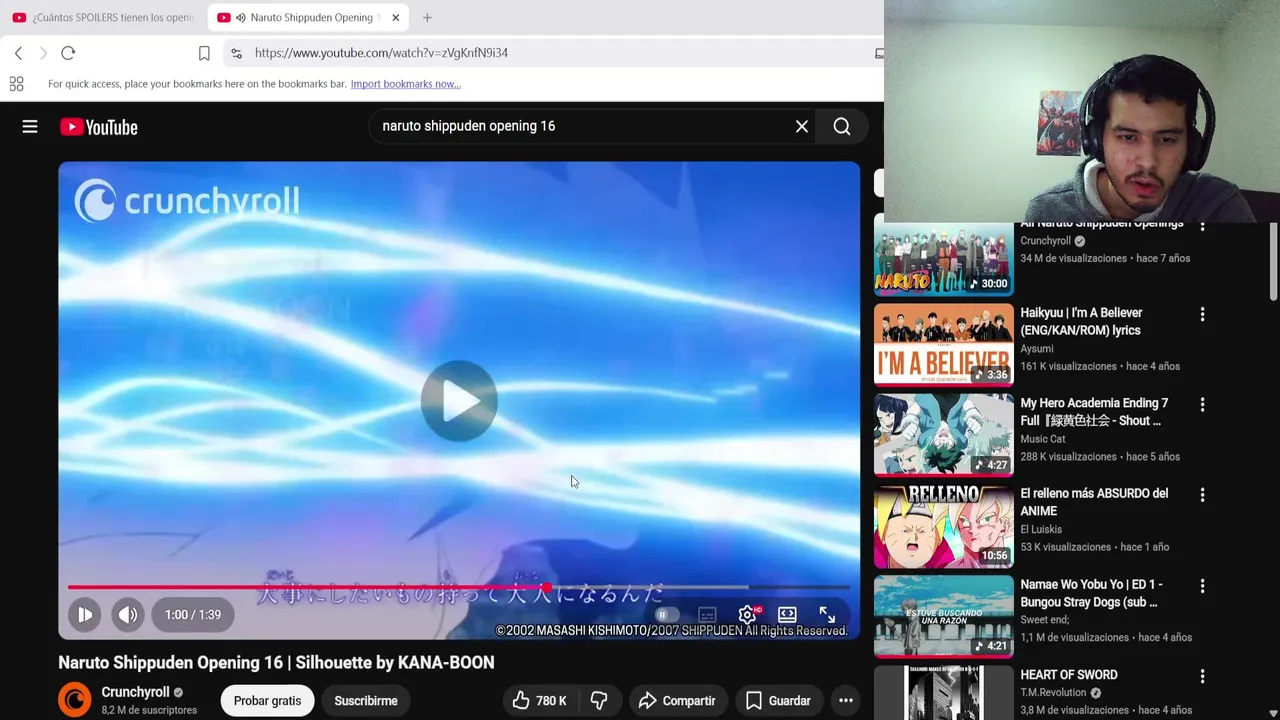Click the muted-audio speaker icon on the tab

240,17
